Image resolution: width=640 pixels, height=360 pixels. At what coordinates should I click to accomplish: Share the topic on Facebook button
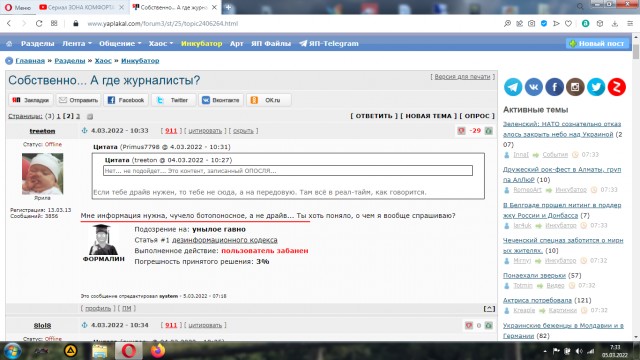(x=126, y=100)
